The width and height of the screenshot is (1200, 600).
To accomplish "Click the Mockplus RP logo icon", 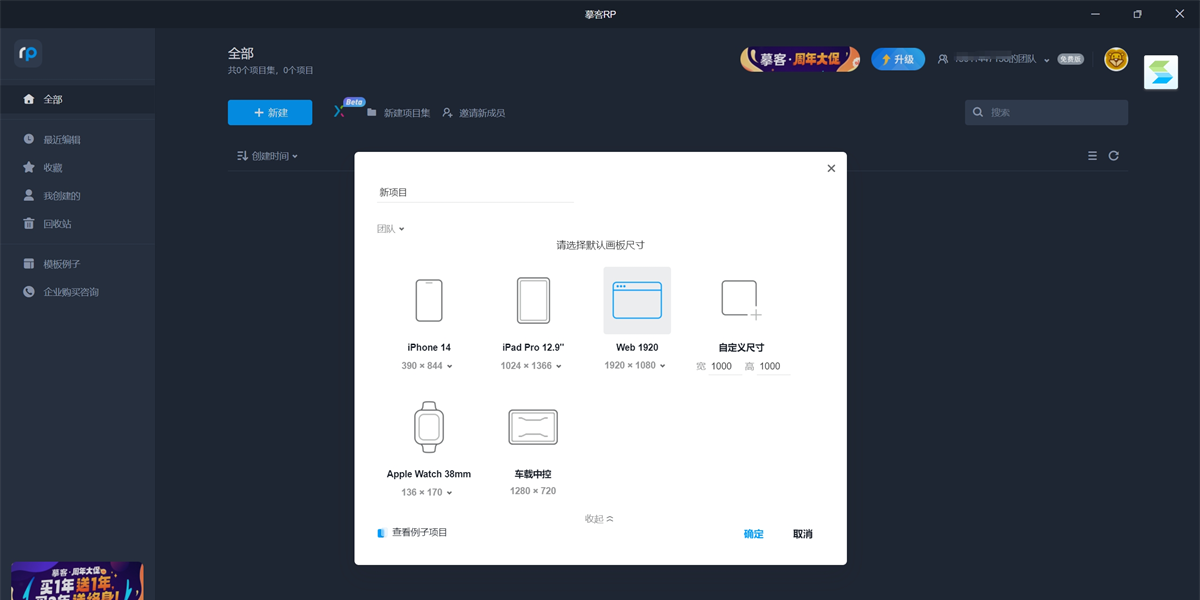I will [28, 53].
